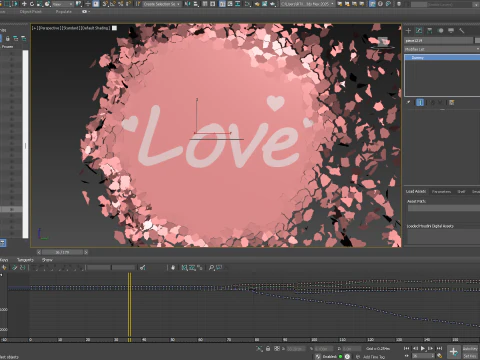Open the Time Configuration icon
Screen dimensions: 480x360
click(x=440, y=356)
